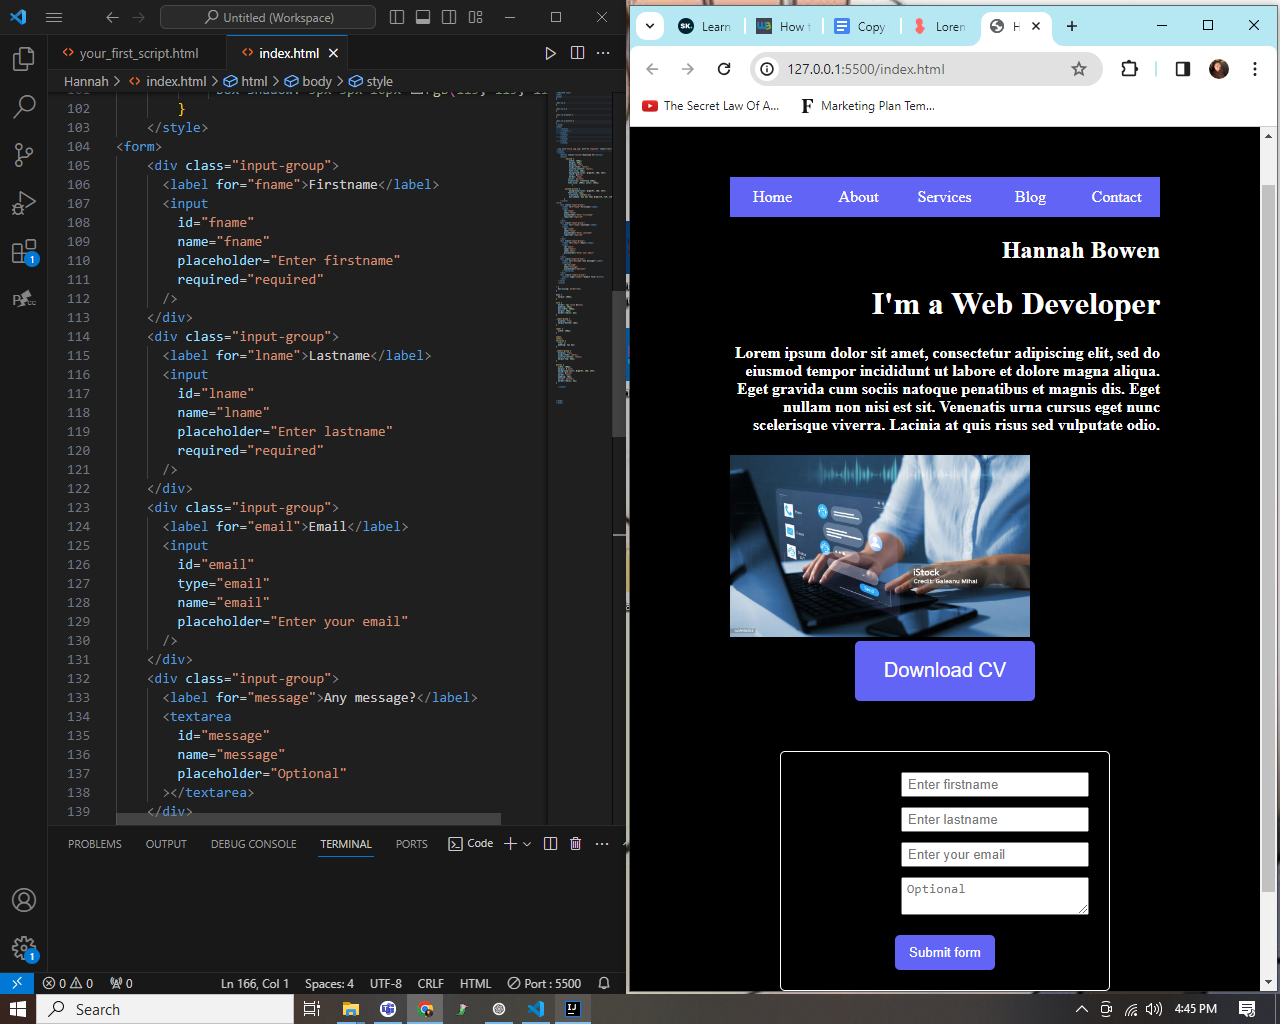Change the CRLF line ending setting
The image size is (1280, 1024).
(431, 983)
